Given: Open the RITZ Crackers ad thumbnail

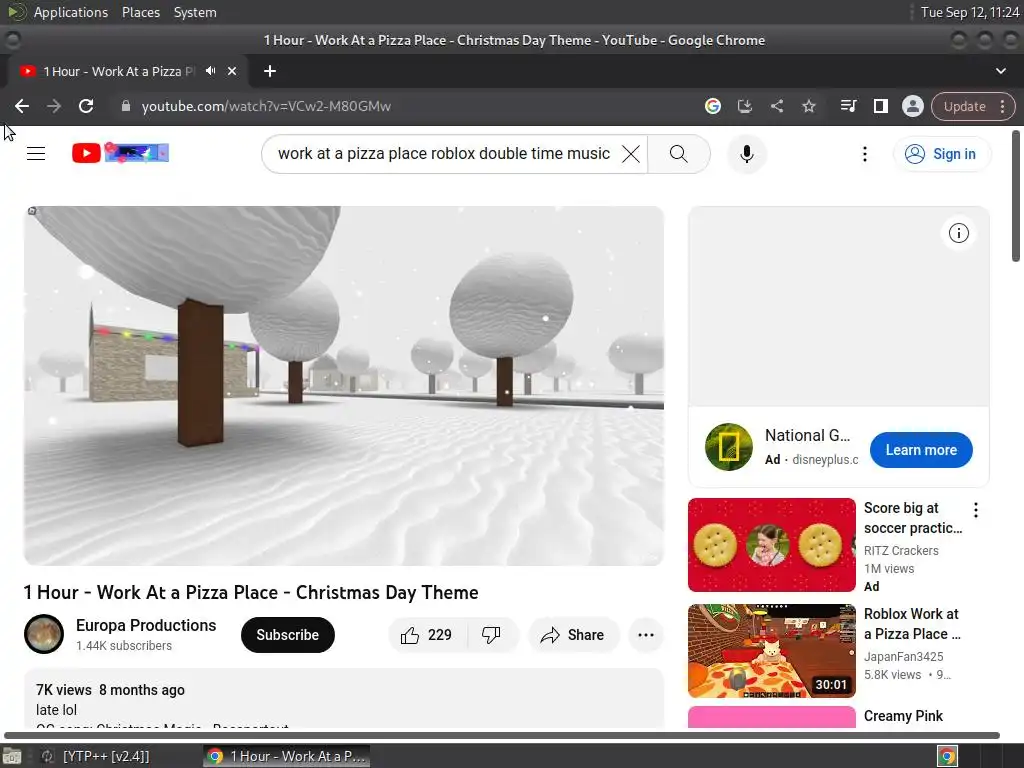Looking at the screenshot, I should click(771, 545).
